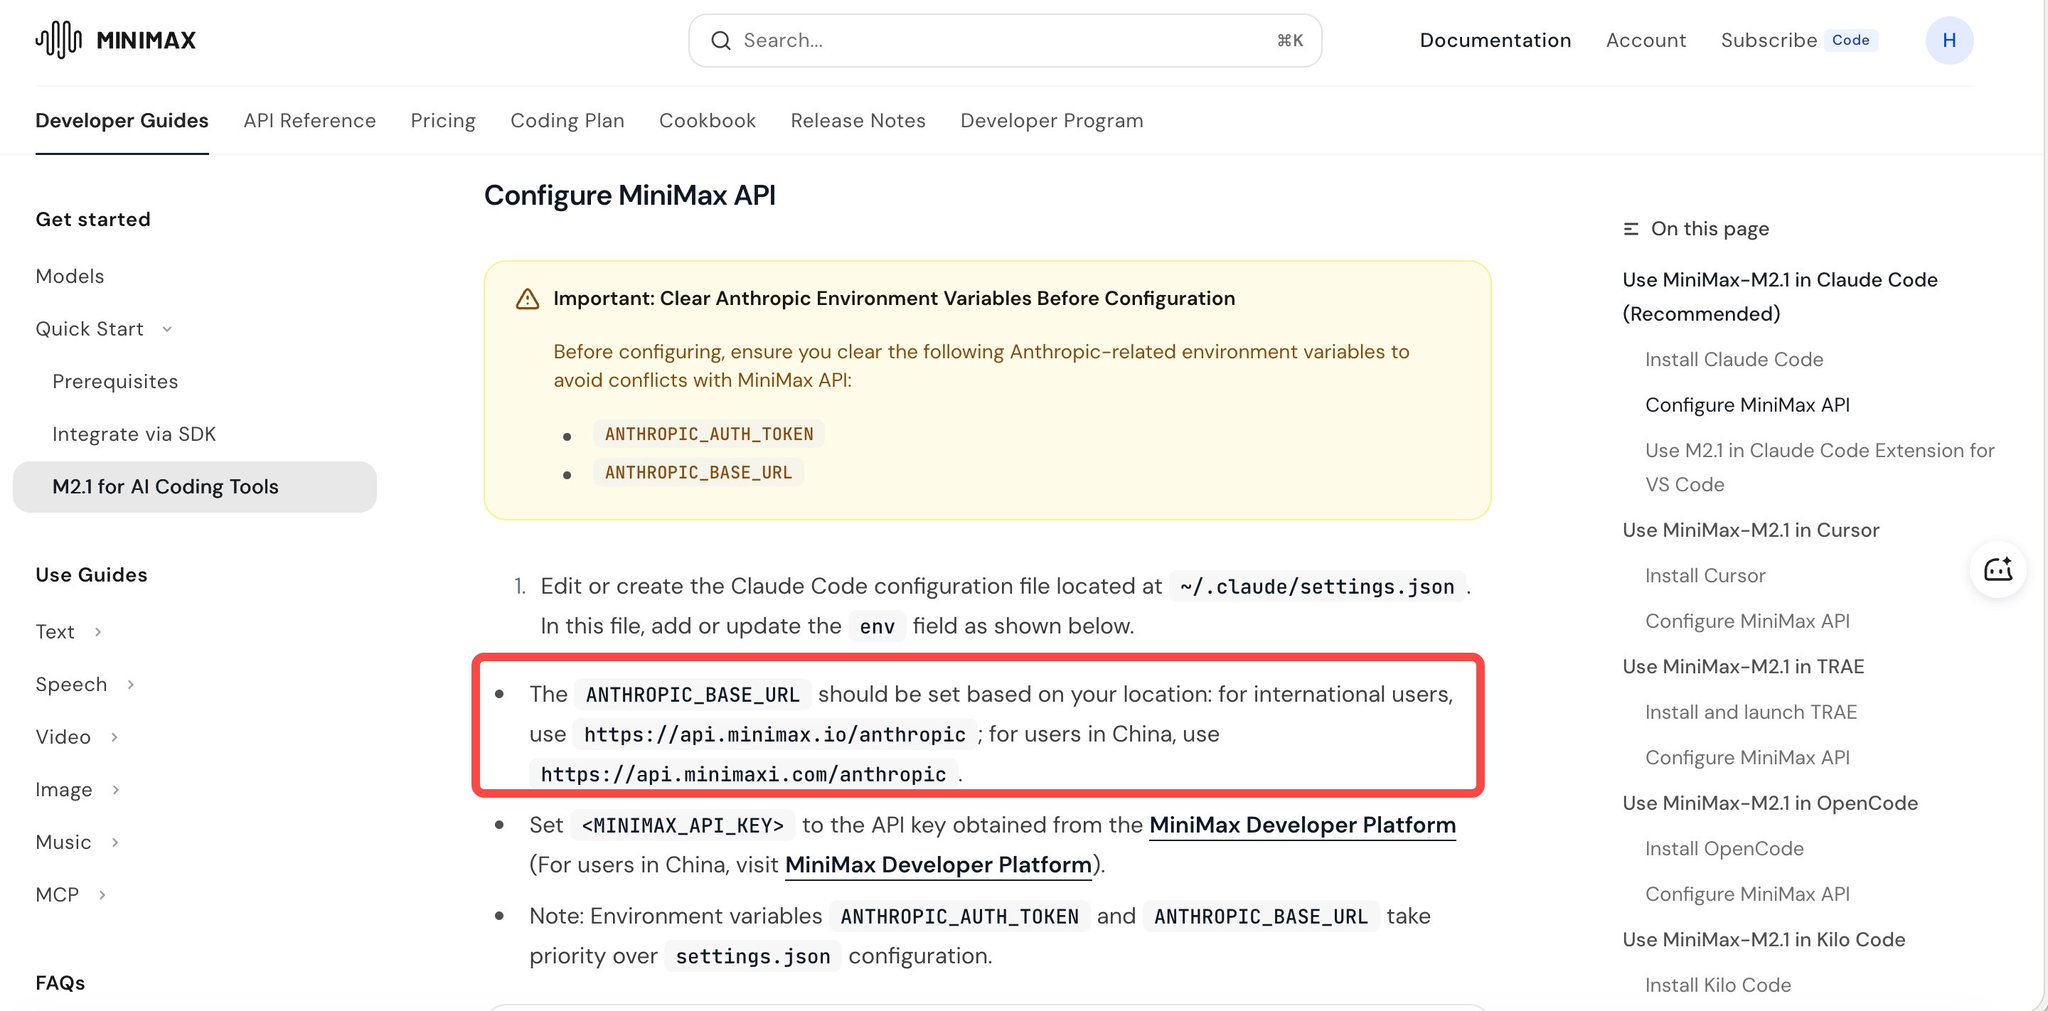The height and width of the screenshot is (1011, 2048).
Task: Jump to Use M2.1 in Claude Code Extension
Action: tap(1820, 467)
